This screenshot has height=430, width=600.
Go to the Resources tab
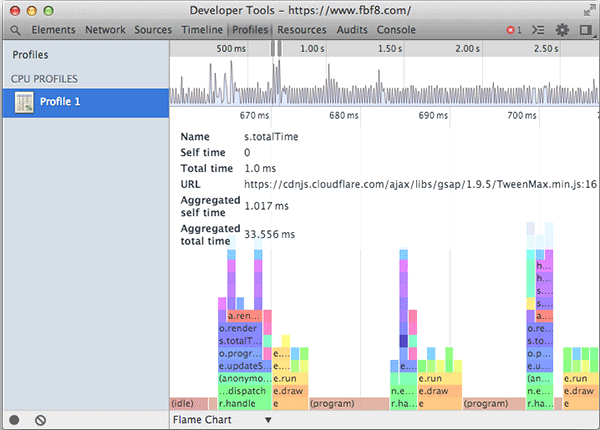point(301,30)
